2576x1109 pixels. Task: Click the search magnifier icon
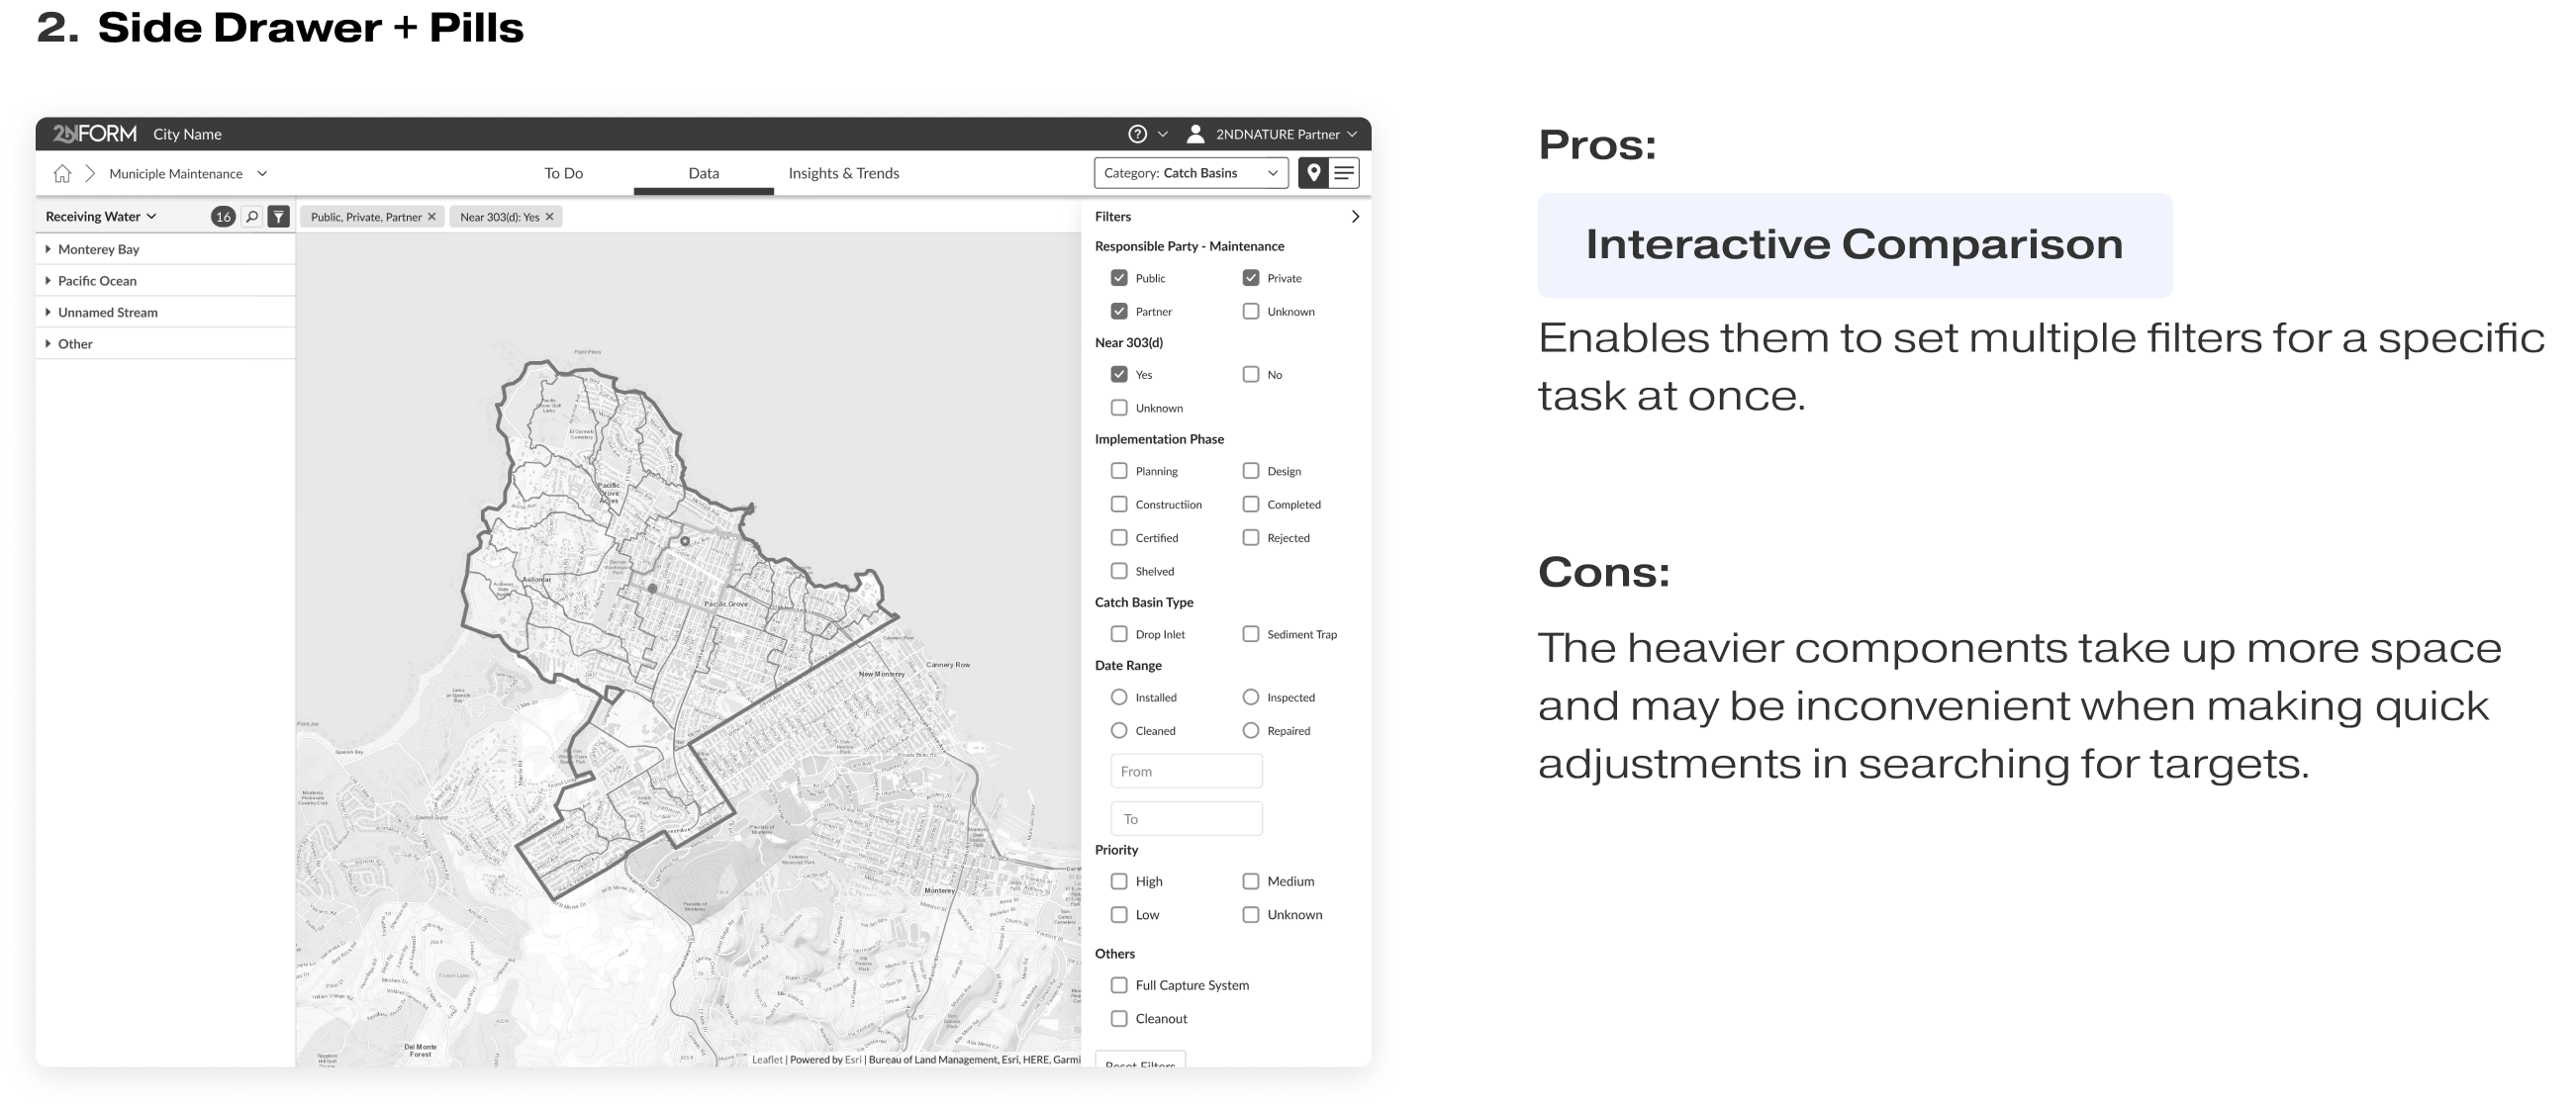click(252, 216)
